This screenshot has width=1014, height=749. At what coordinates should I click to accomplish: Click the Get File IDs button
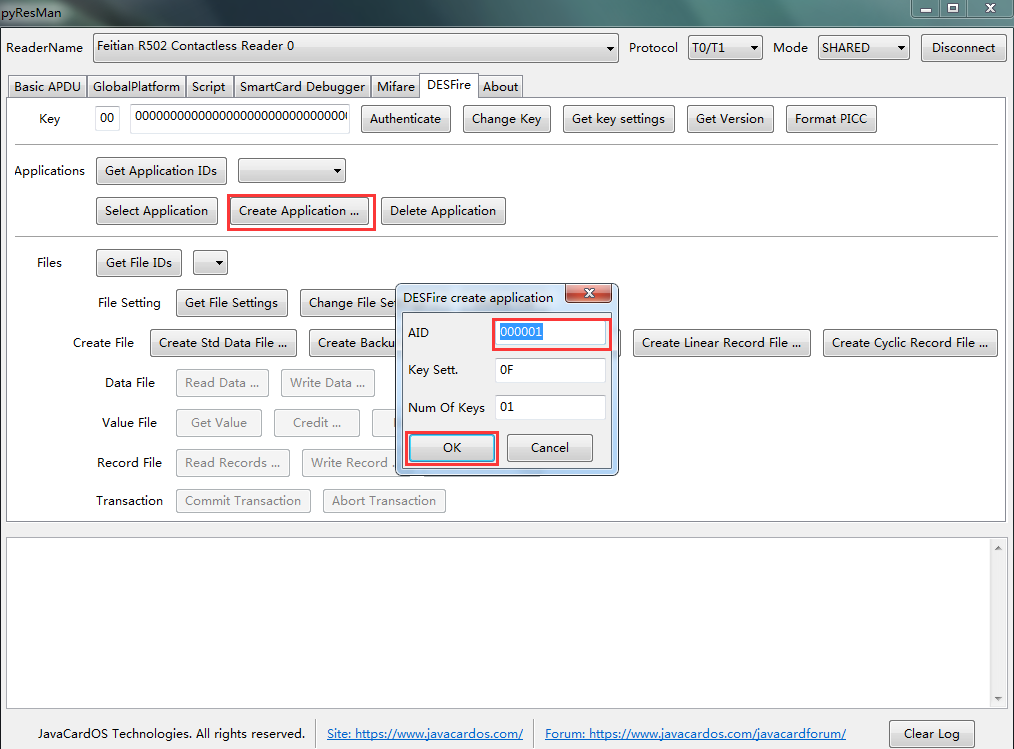[139, 263]
